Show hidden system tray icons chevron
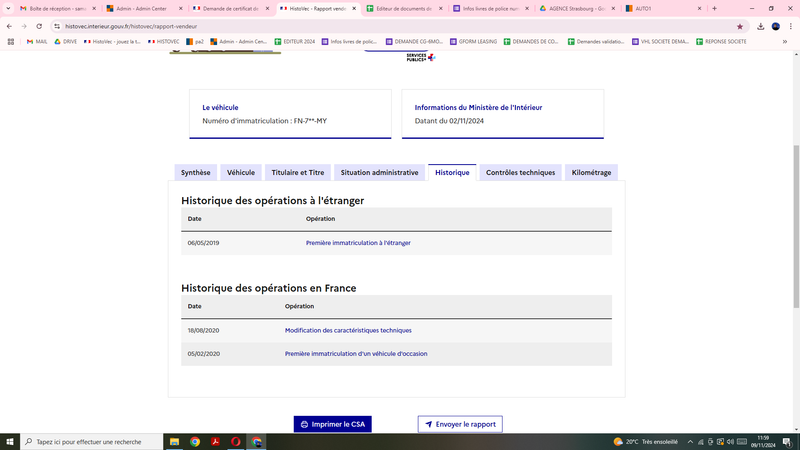The image size is (800, 450). 690,442
